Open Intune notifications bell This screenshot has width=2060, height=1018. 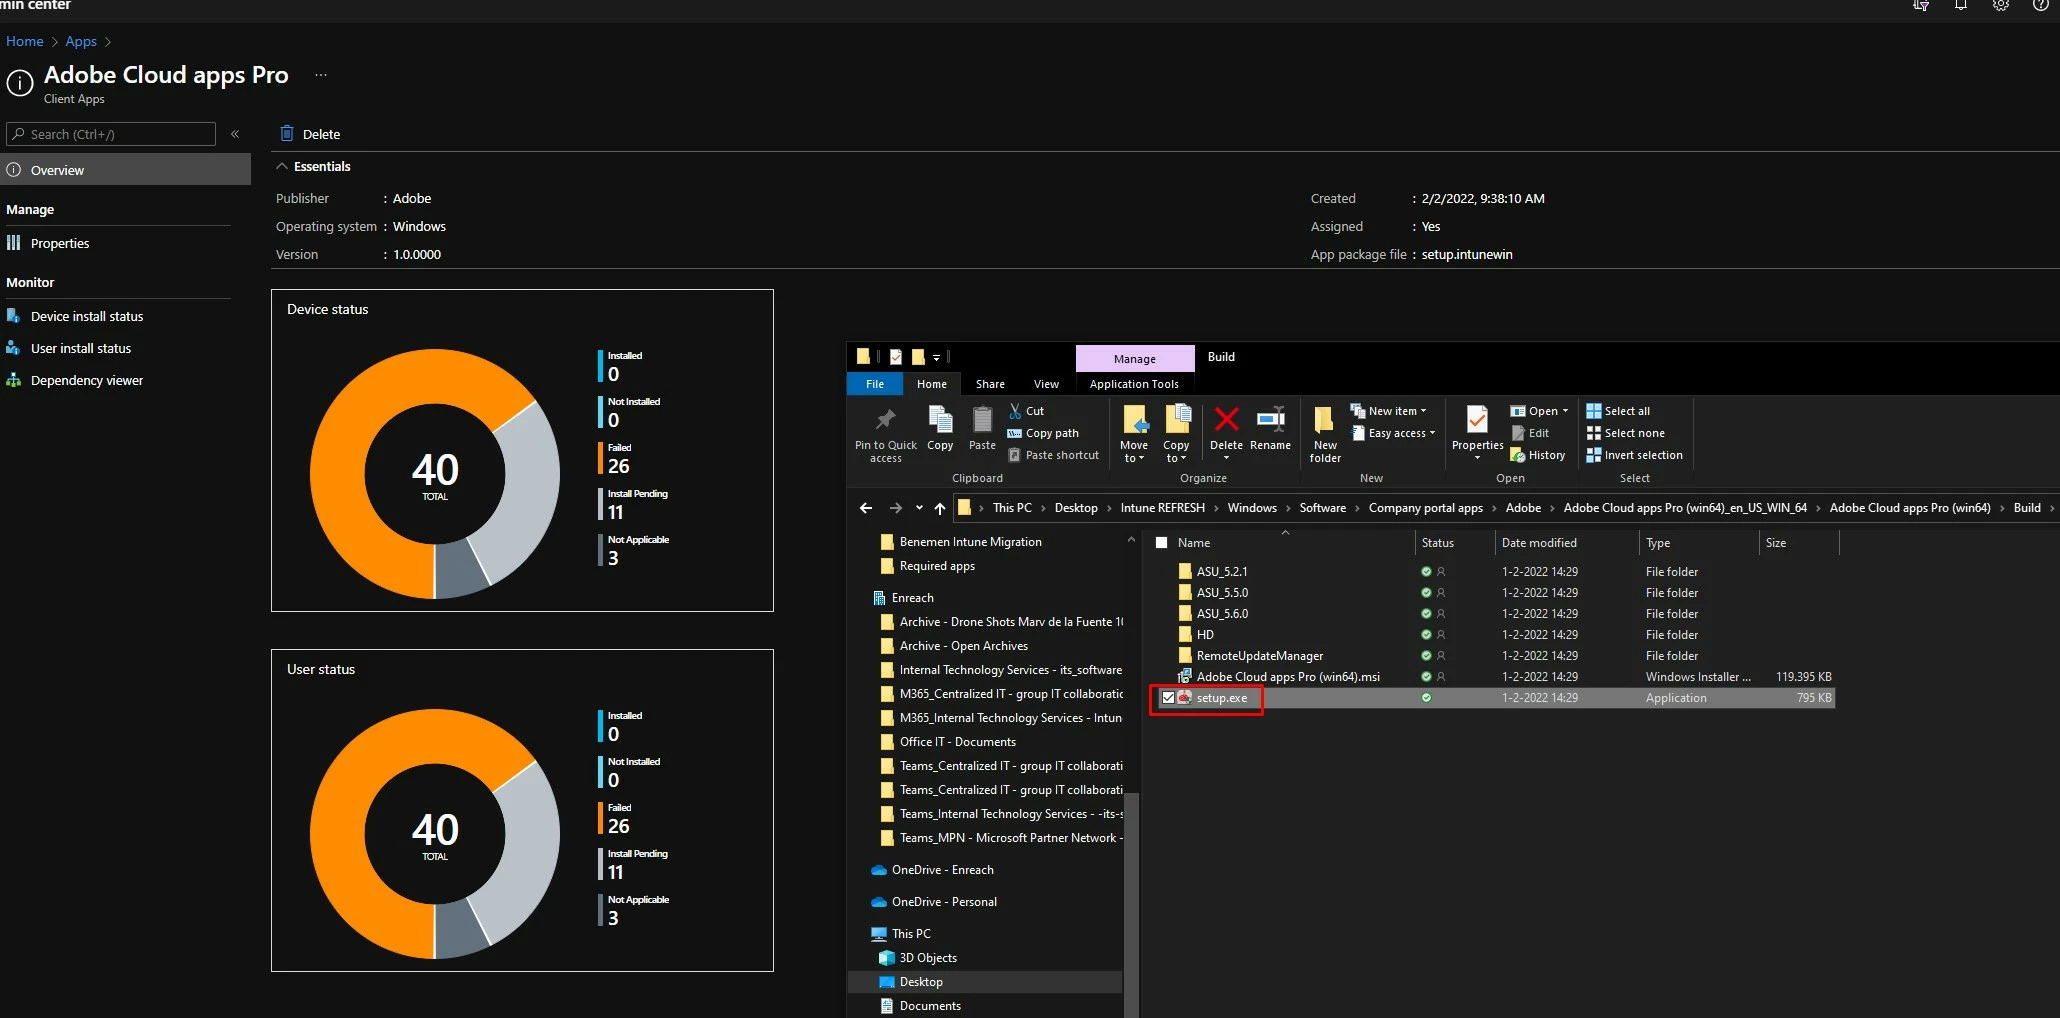[1961, 5]
